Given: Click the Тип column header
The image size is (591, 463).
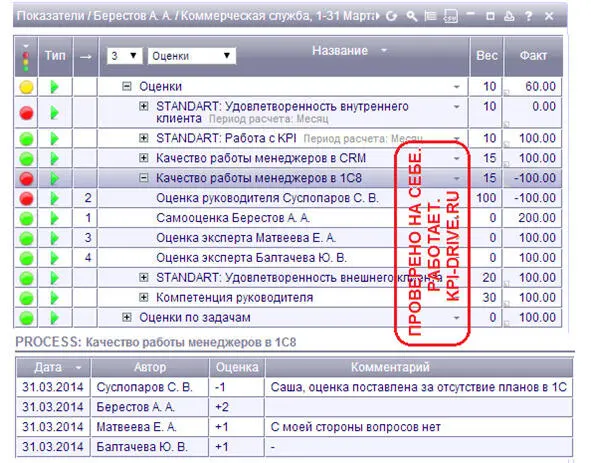Looking at the screenshot, I should click(55, 56).
